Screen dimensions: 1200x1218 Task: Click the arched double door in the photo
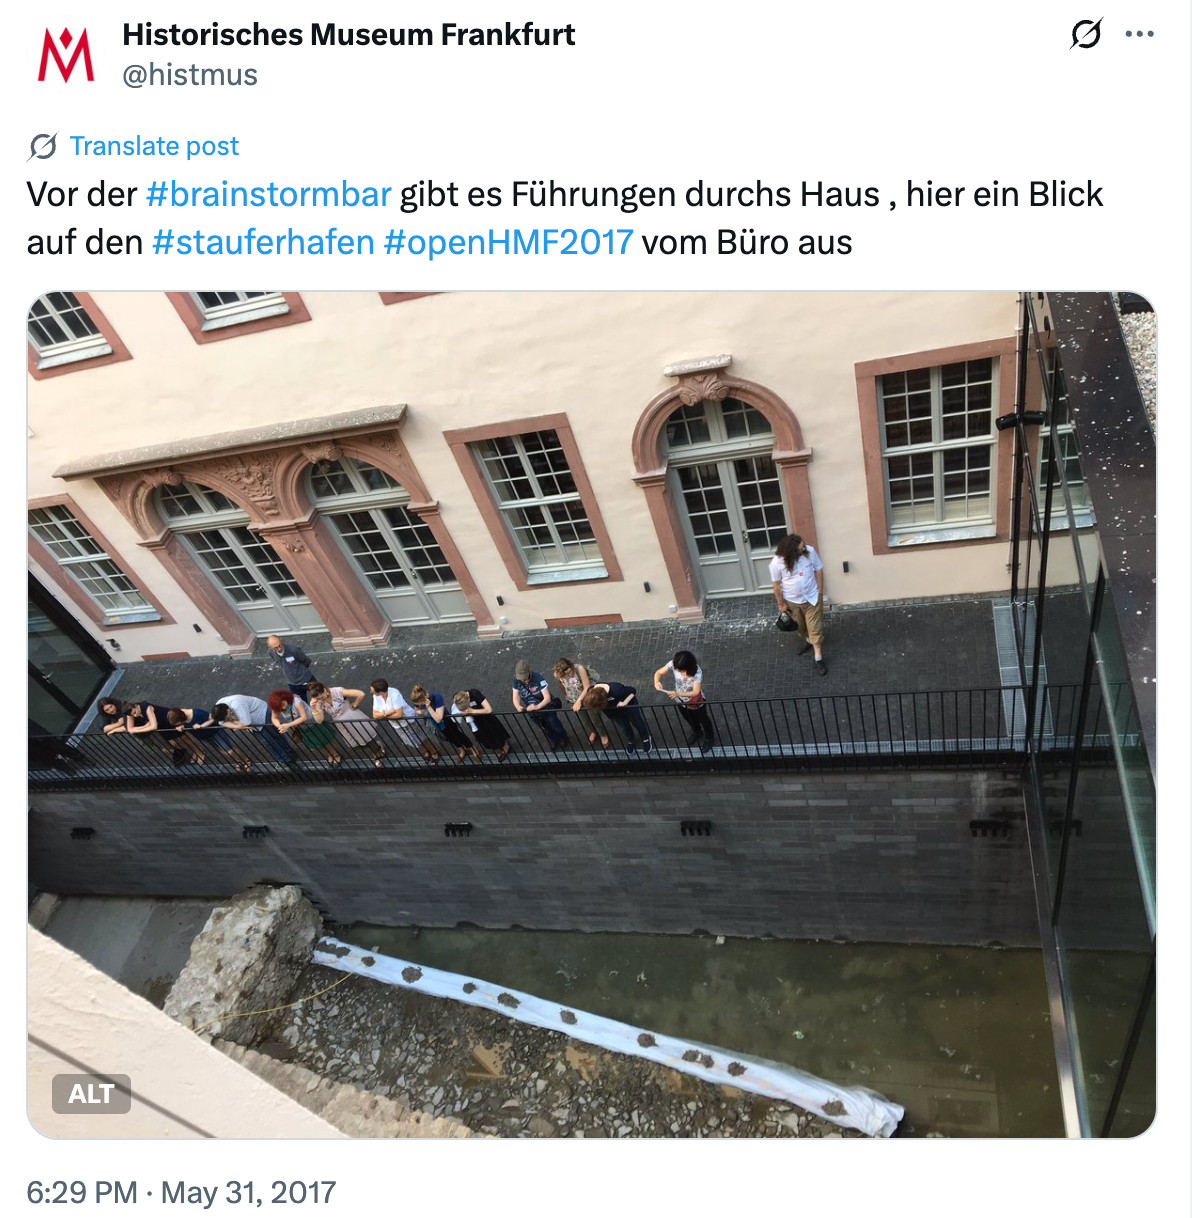[727, 500]
